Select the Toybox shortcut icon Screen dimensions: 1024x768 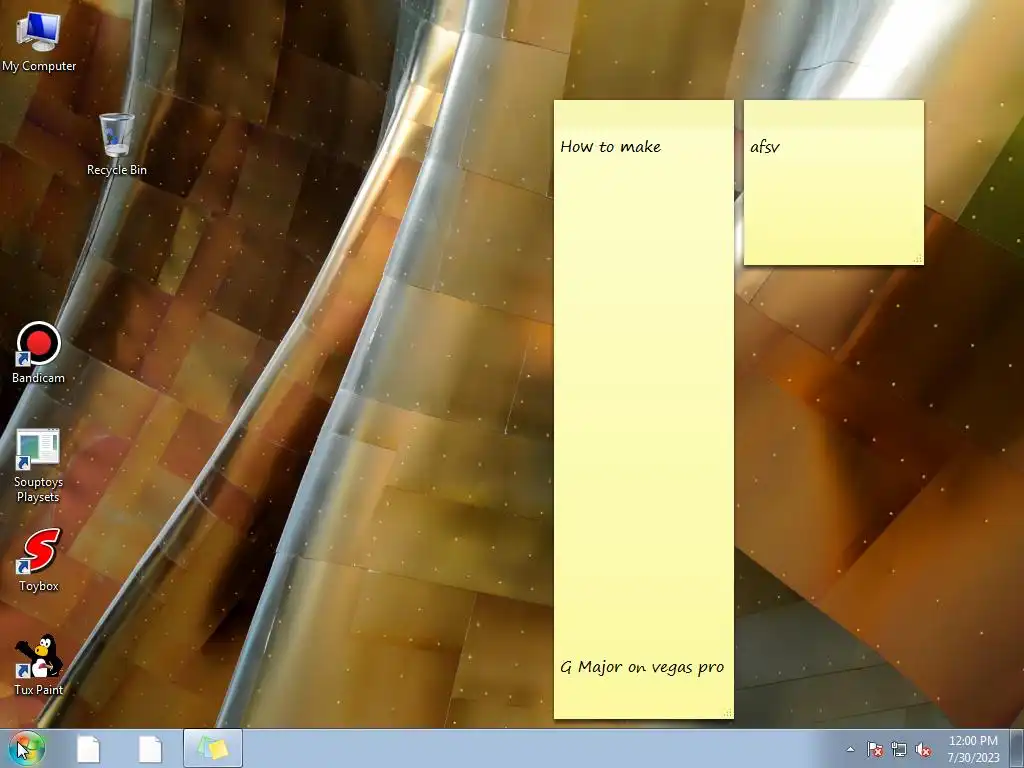pyautogui.click(x=39, y=552)
